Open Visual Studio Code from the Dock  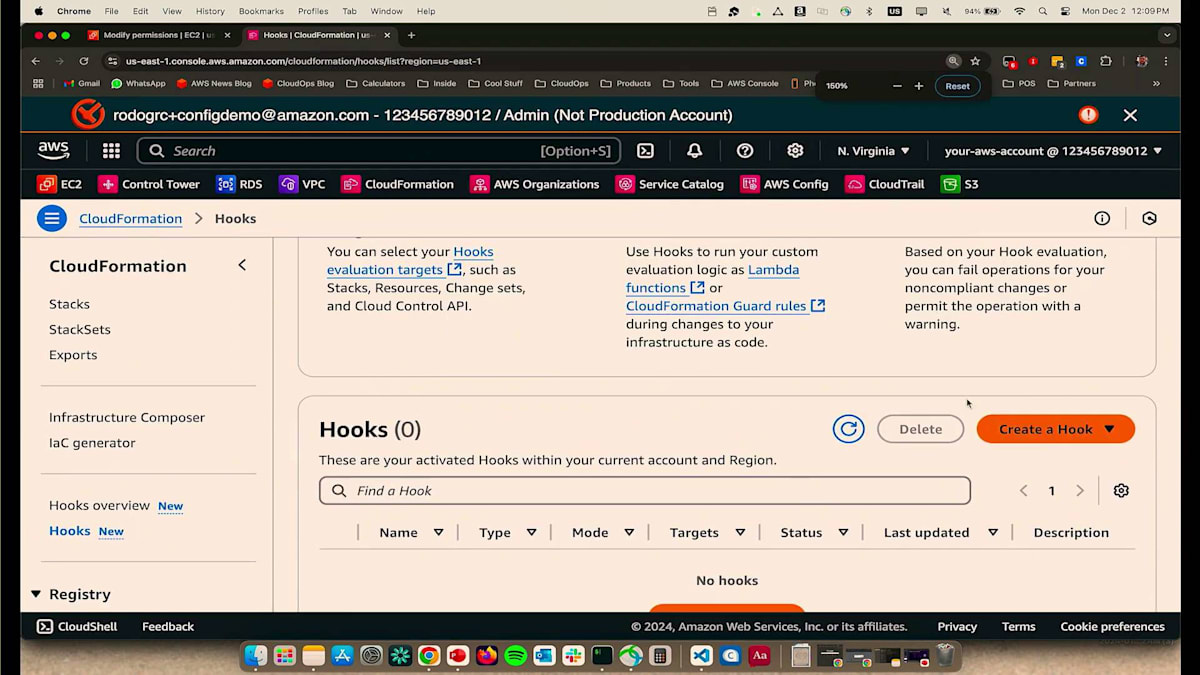pos(701,656)
